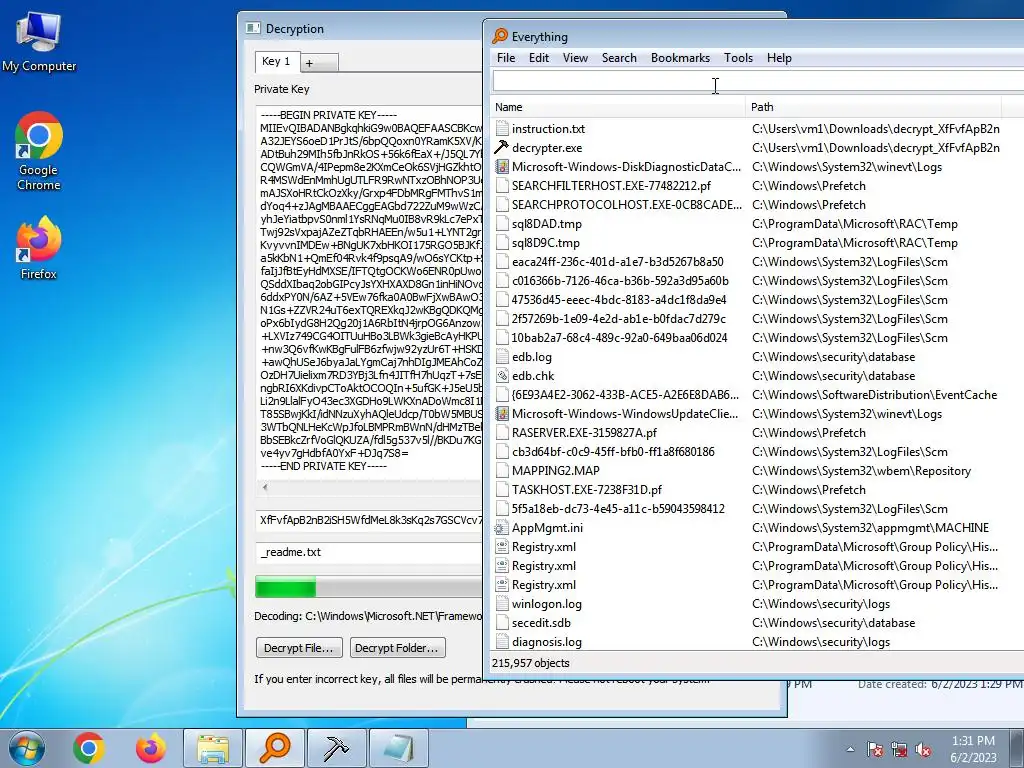1024x768 pixels.
Task: Click the Decrypt Folder... button
Action: 398,648
